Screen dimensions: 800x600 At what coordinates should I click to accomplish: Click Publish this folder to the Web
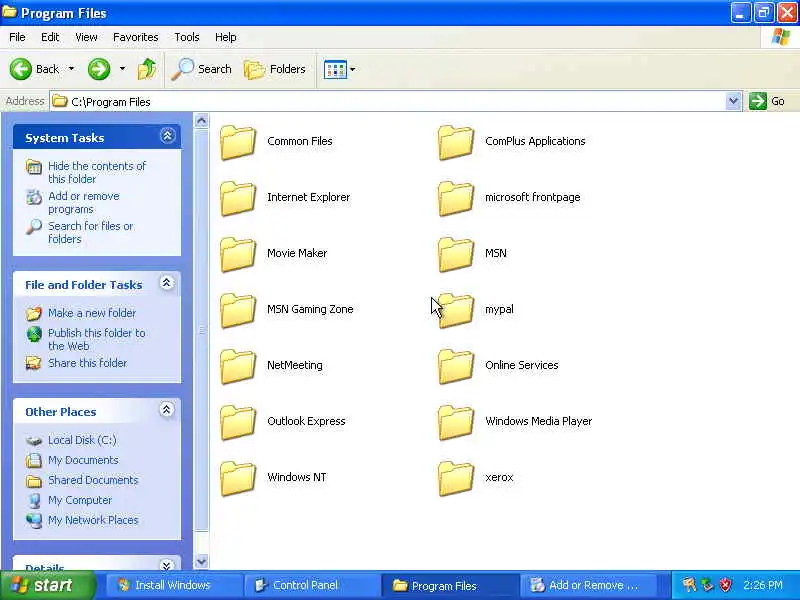[96, 339]
